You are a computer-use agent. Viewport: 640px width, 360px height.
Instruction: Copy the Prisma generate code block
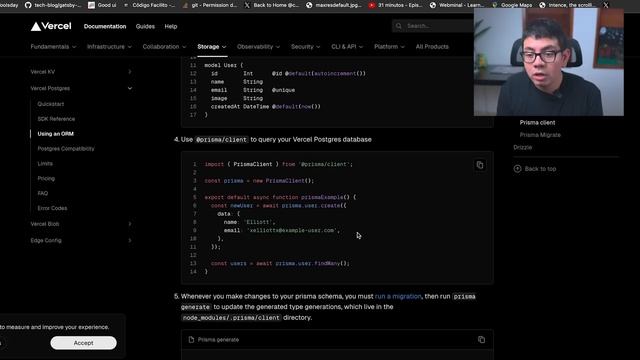[x=481, y=340]
